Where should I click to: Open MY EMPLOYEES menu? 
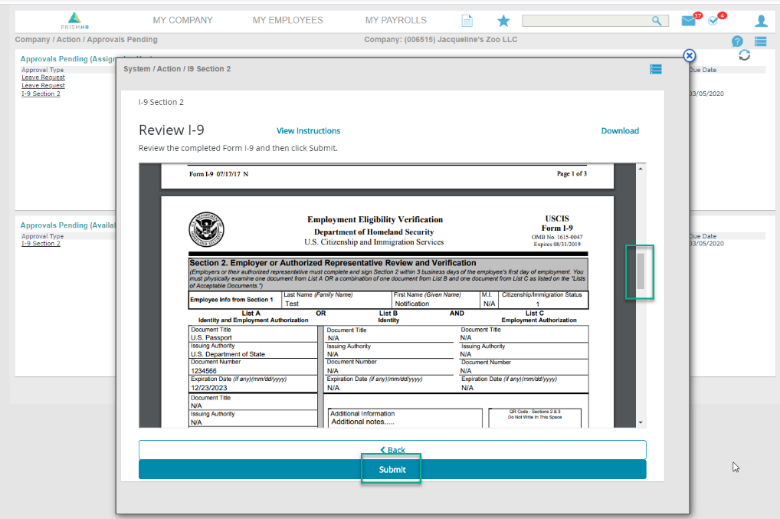288,20
